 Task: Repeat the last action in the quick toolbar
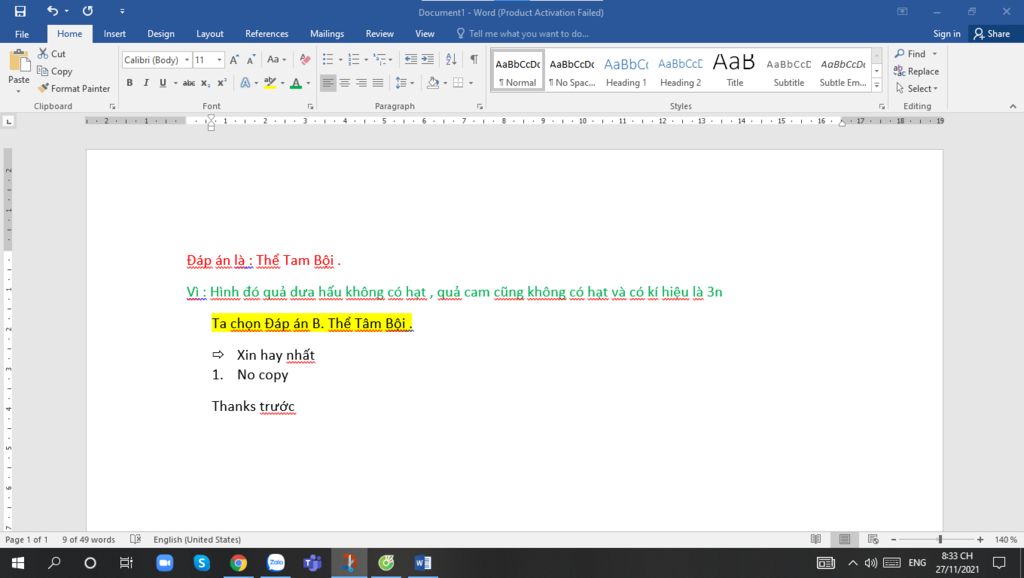(x=88, y=11)
